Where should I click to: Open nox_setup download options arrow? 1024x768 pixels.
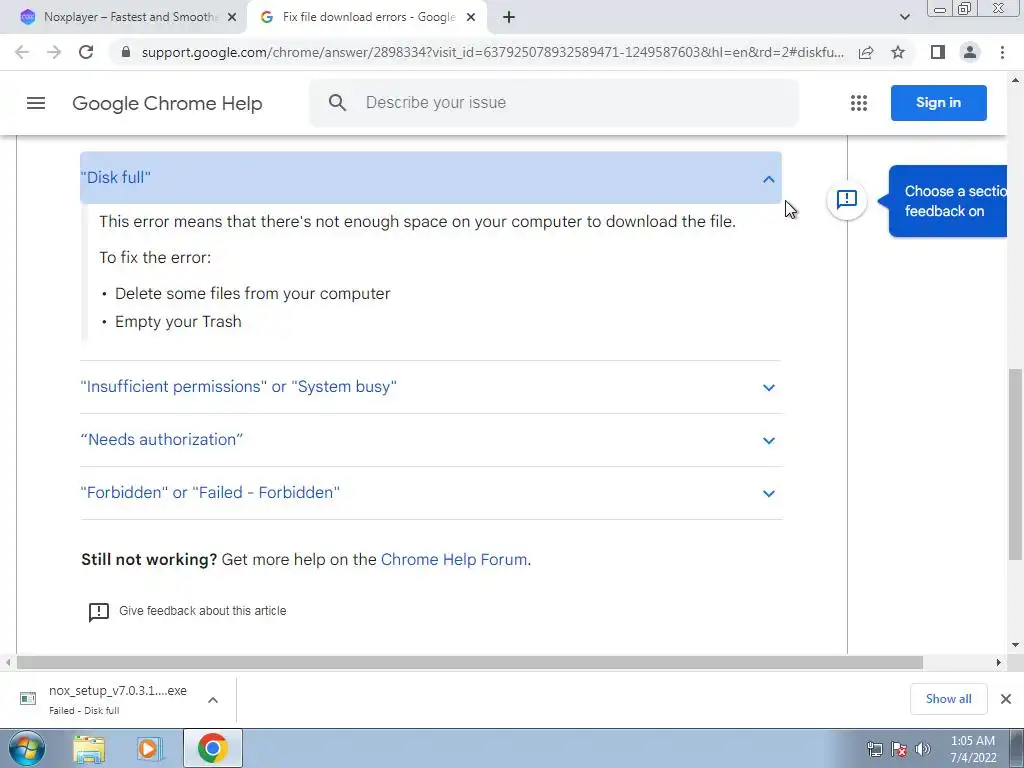[x=212, y=699]
